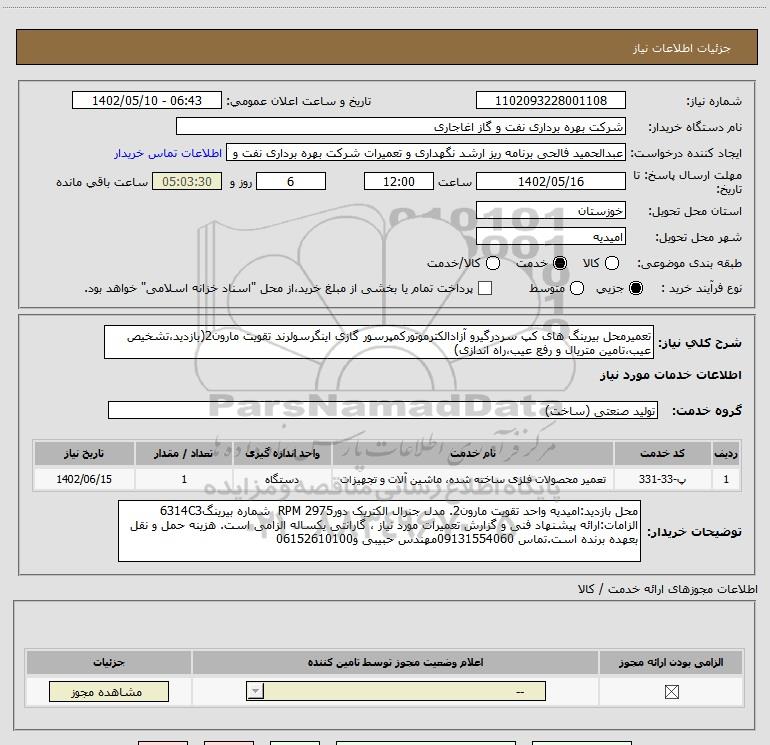The image size is (770, 745).
Task: Click the buyer notes text area
Action: [379, 531]
